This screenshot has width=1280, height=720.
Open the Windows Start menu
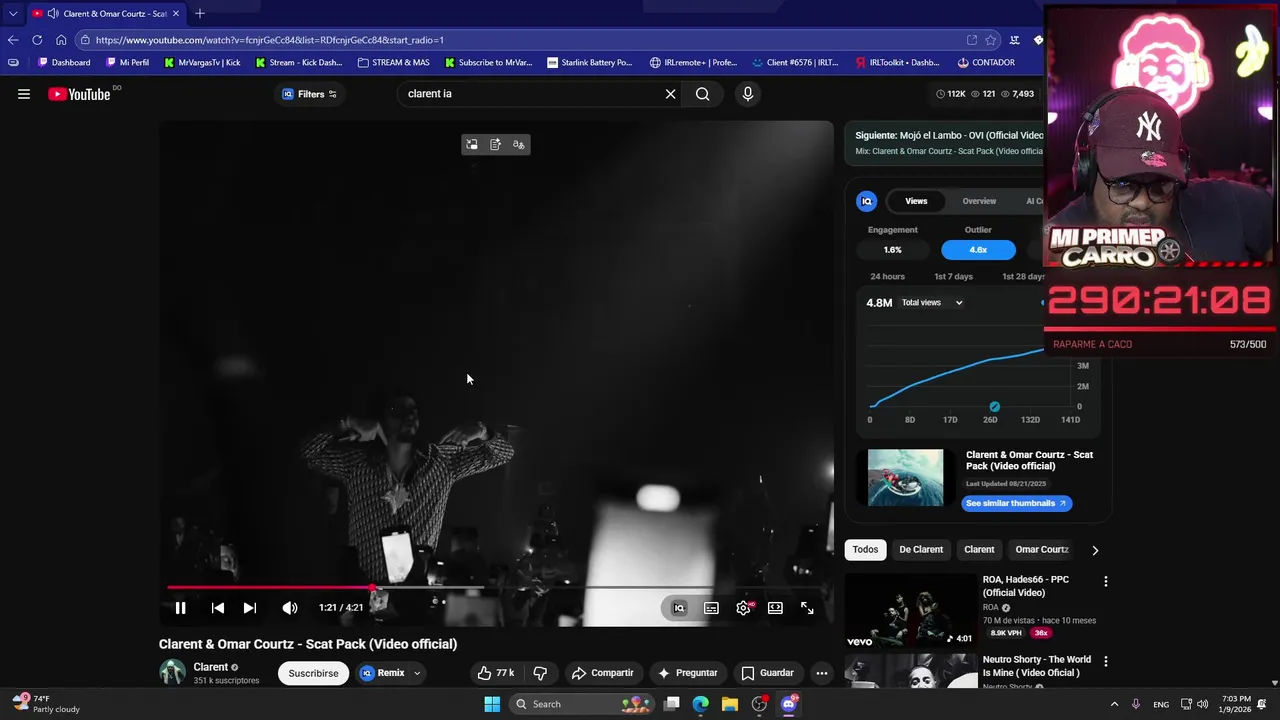click(492, 704)
